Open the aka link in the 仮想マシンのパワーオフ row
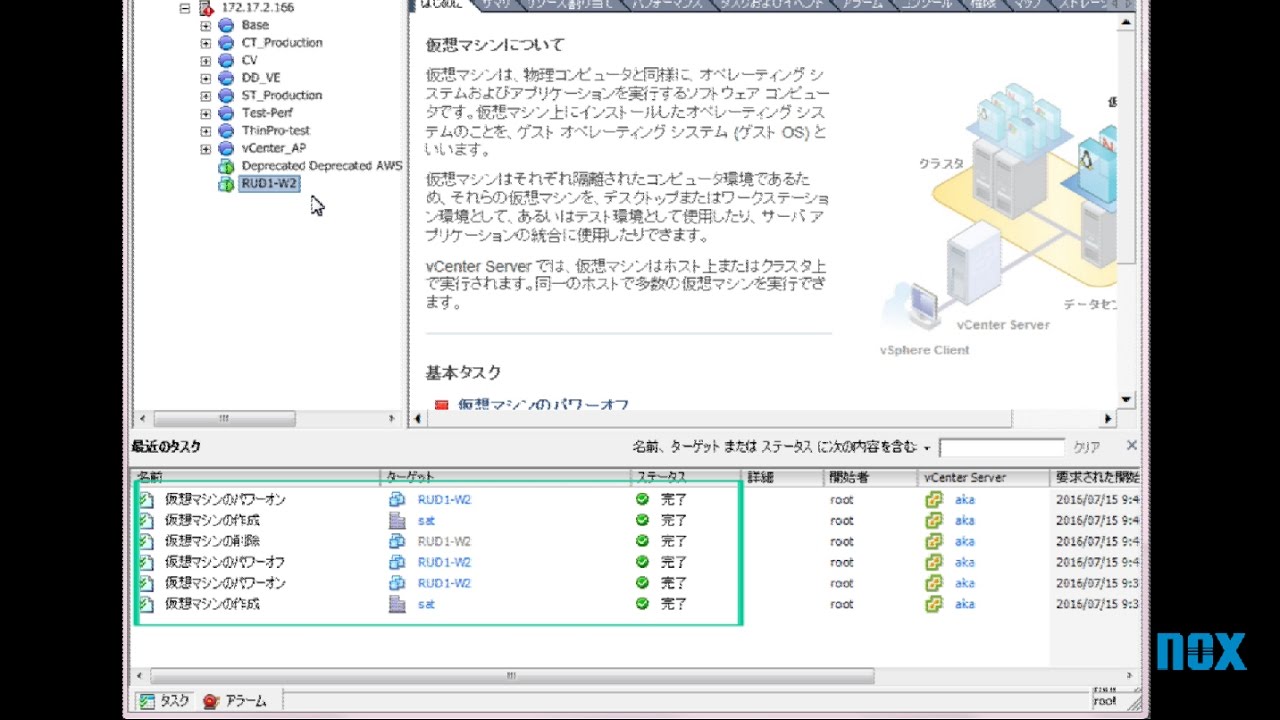 coord(964,562)
